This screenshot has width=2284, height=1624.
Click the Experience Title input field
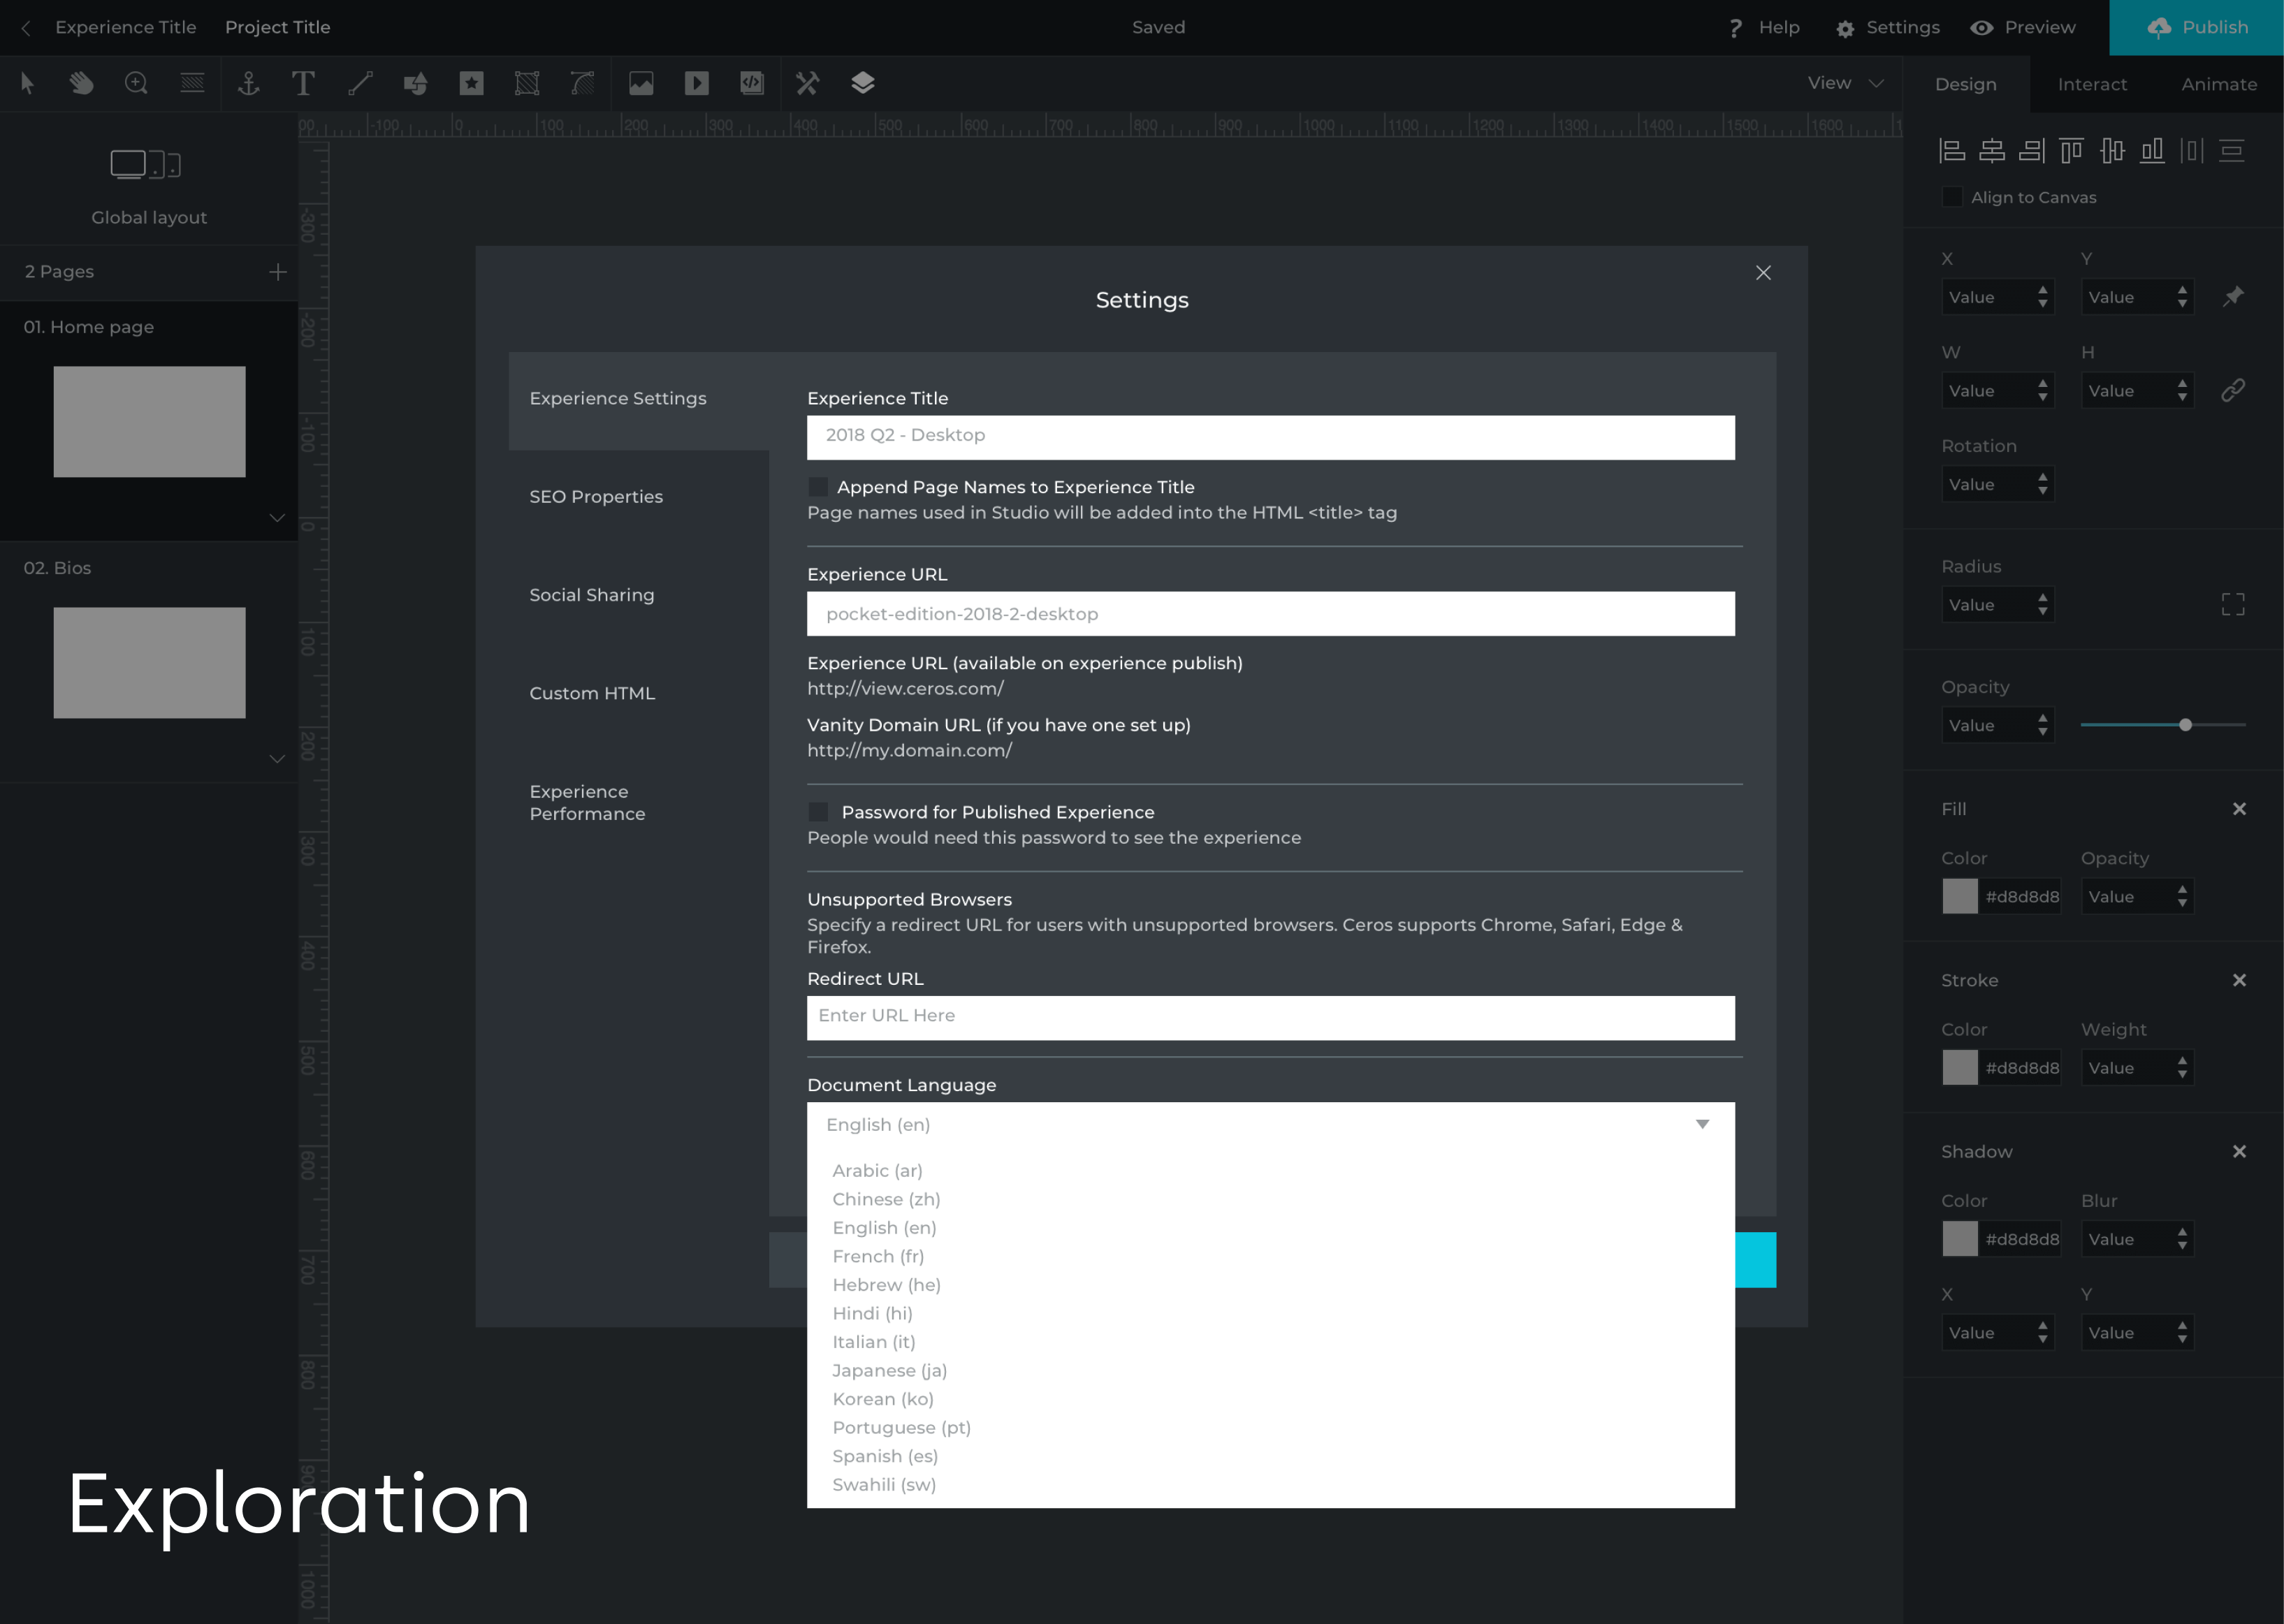pos(1271,437)
